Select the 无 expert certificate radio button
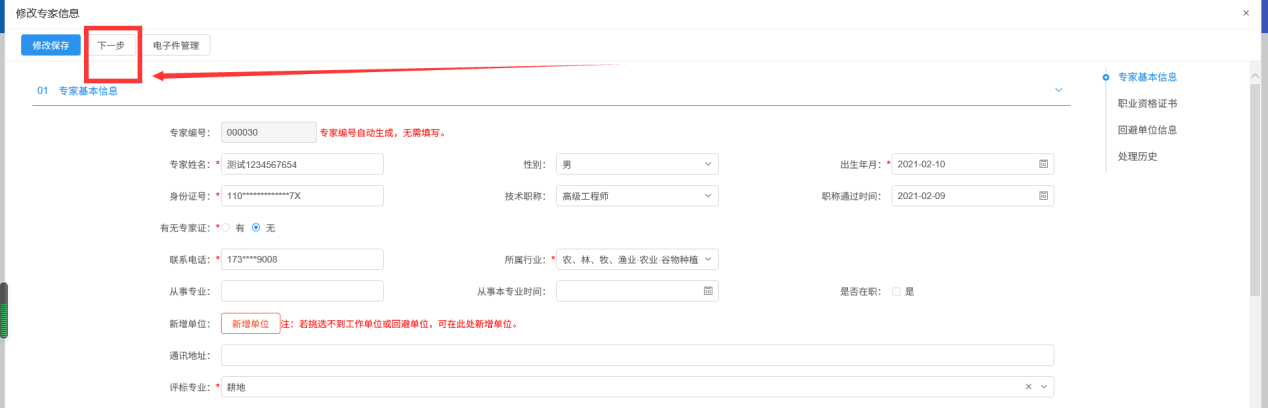This screenshot has width=1268, height=408. [x=256, y=228]
